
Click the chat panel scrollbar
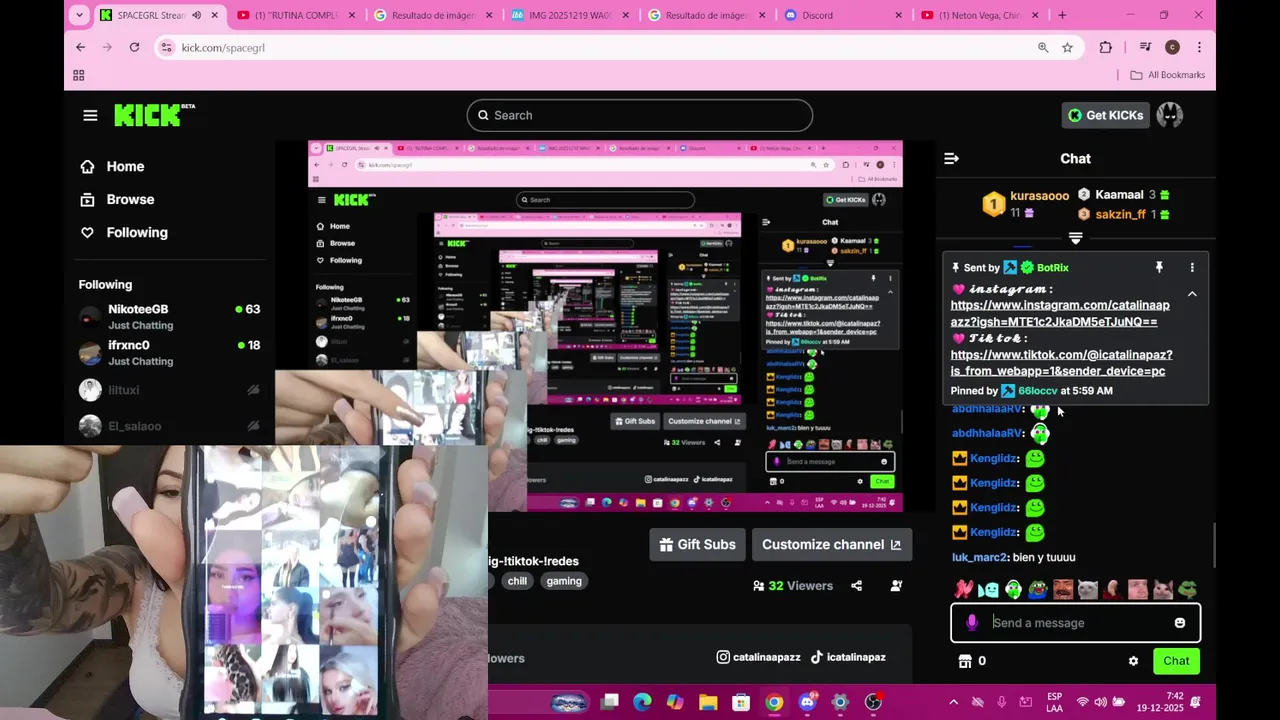point(1214,545)
